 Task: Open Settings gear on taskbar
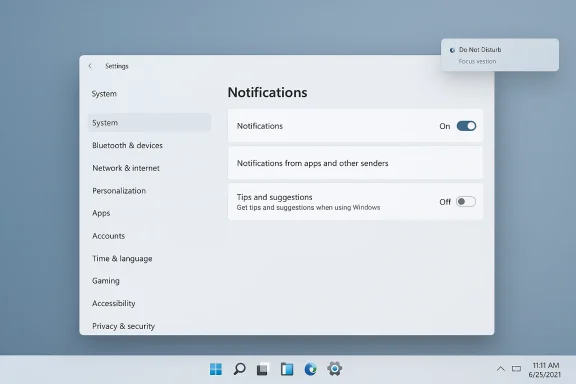coord(334,369)
